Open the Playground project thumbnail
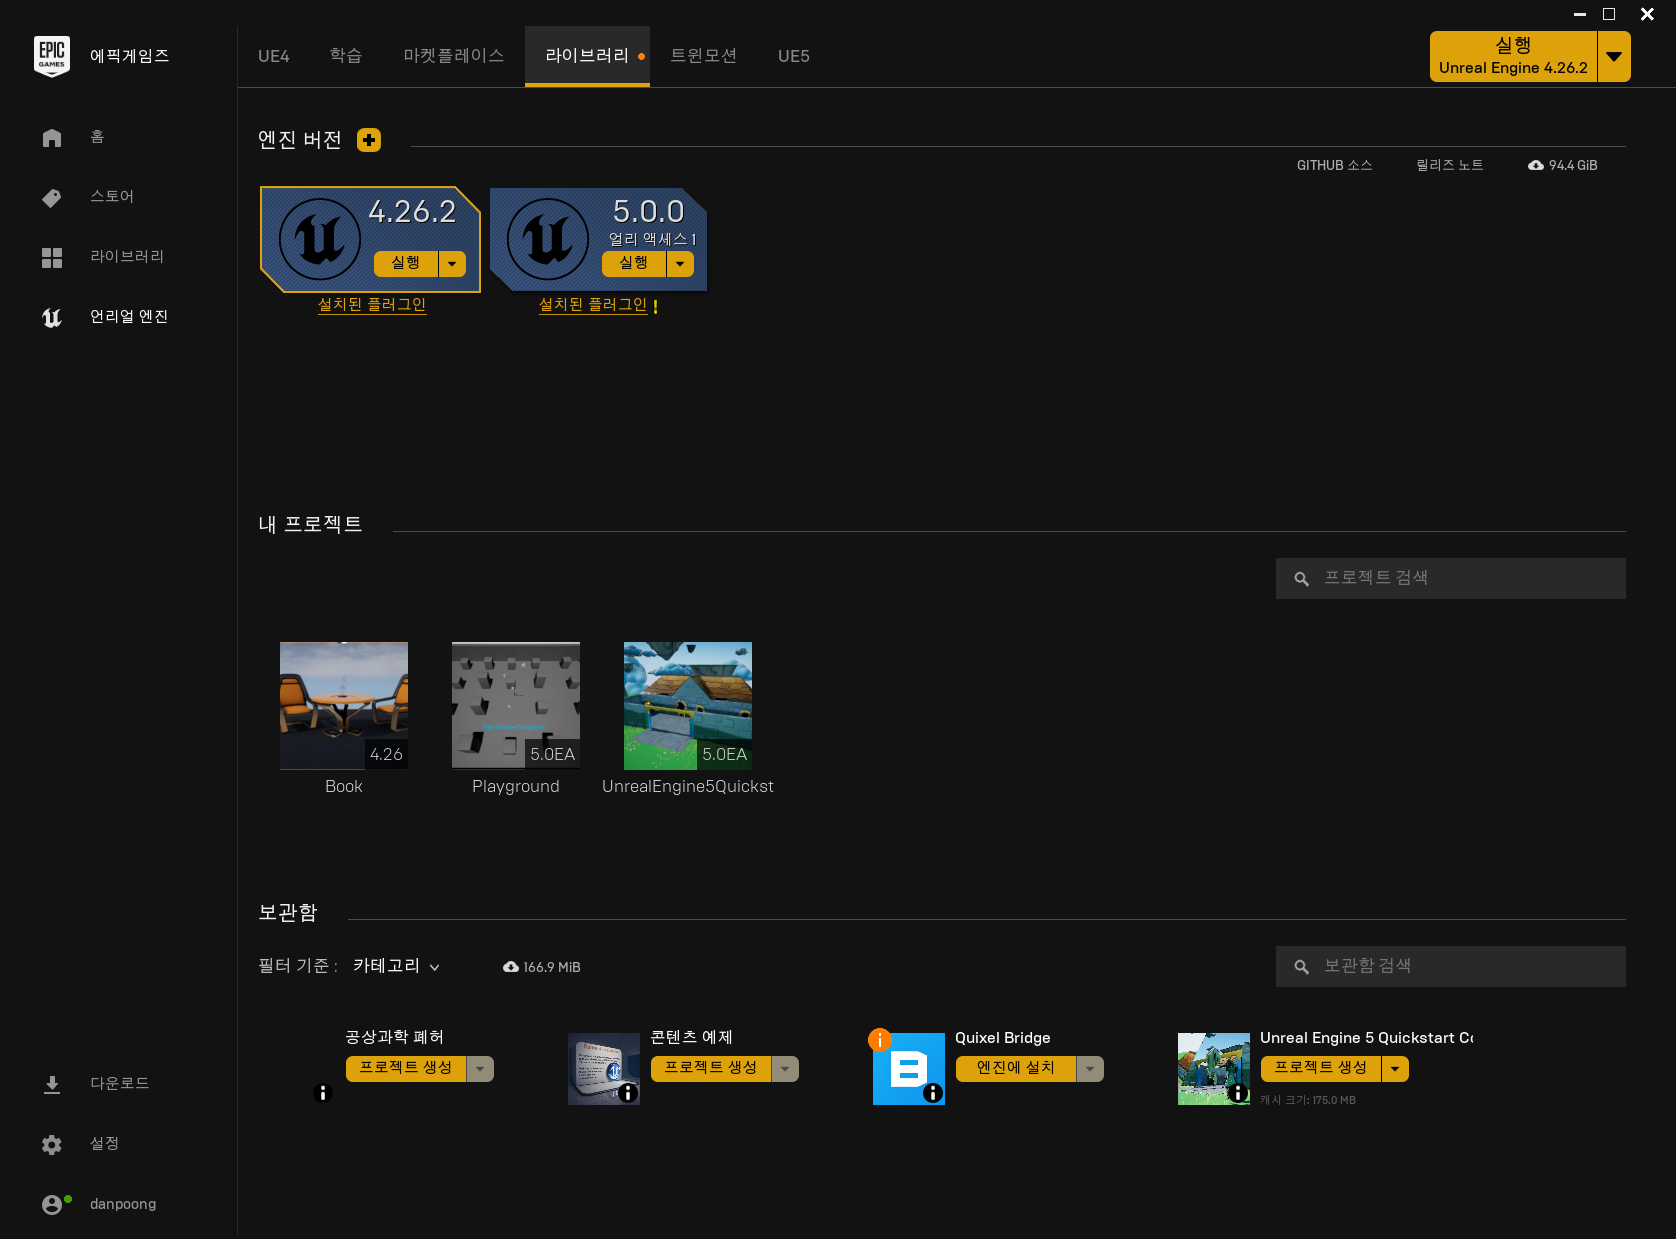The width and height of the screenshot is (1676, 1239). (516, 705)
